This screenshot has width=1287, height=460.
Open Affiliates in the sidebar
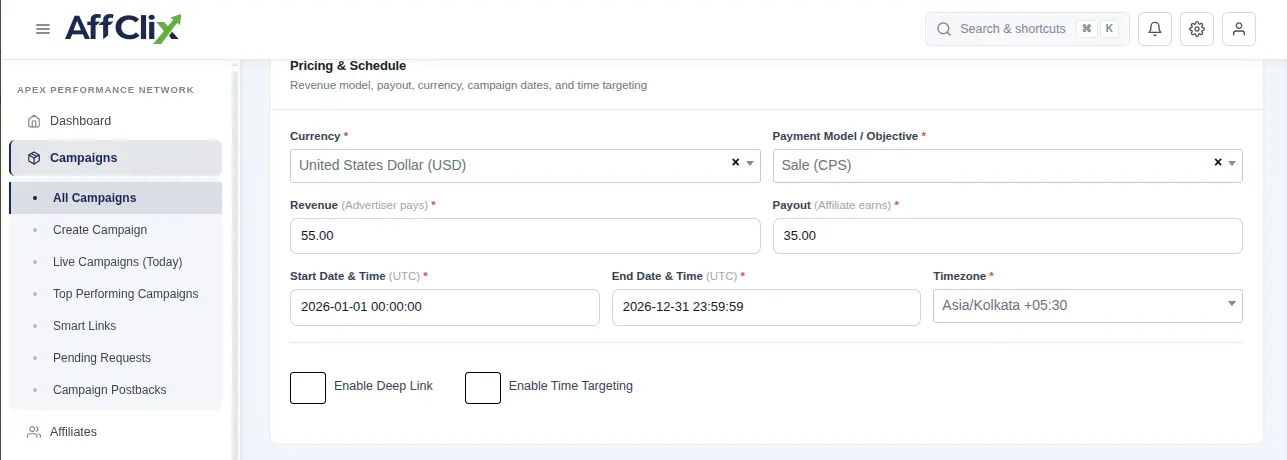[x=116, y=432]
